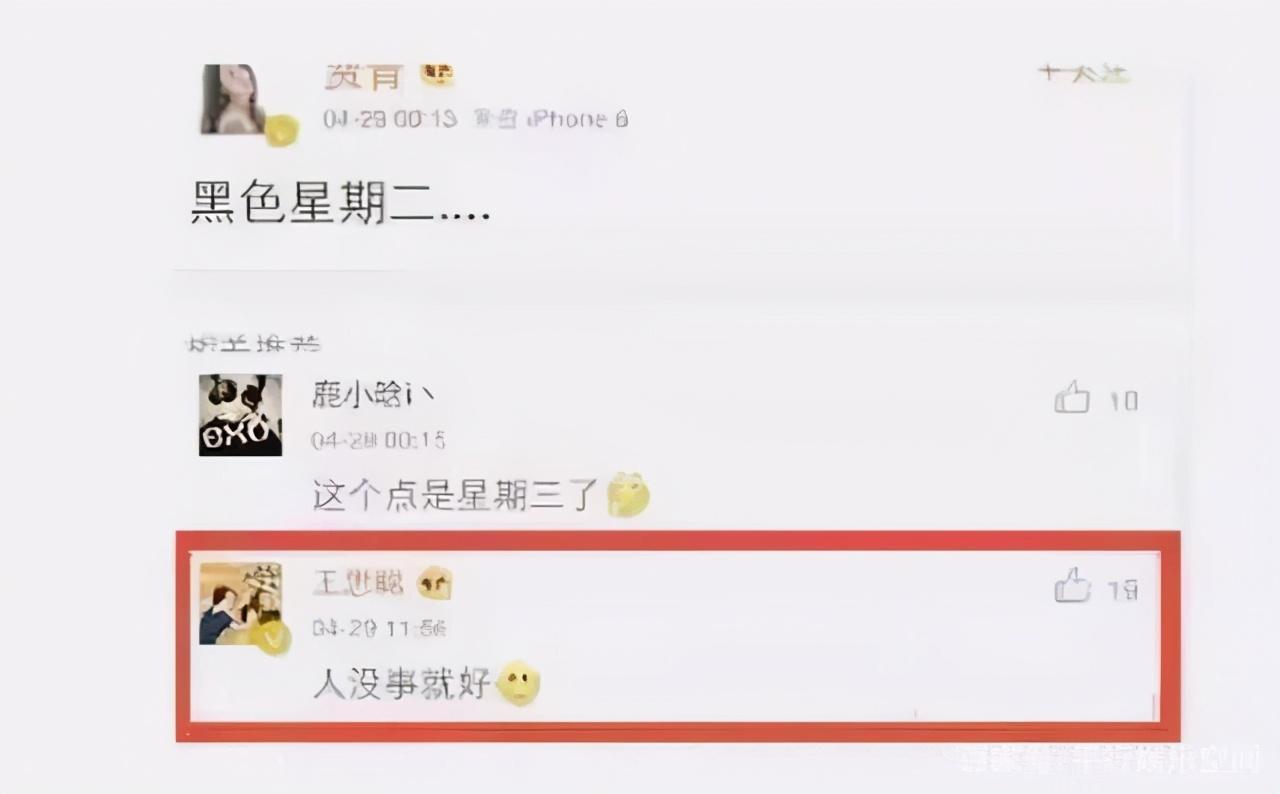
Task: Click the member badge icon beside highlighted commenter's name
Action: tap(434, 583)
